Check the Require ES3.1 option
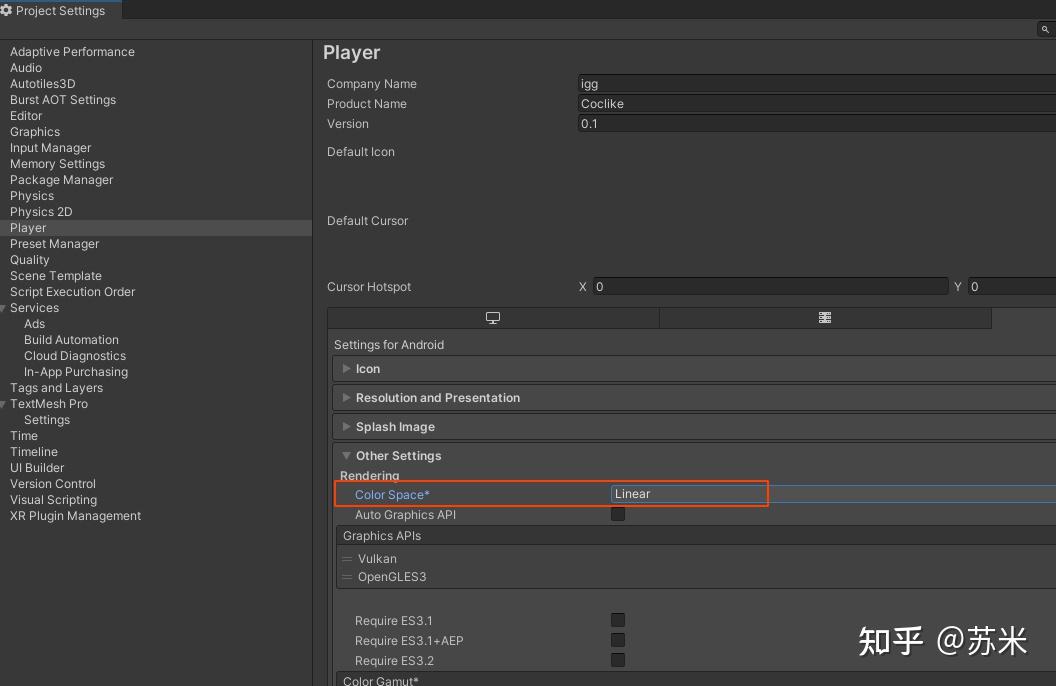 click(618, 620)
